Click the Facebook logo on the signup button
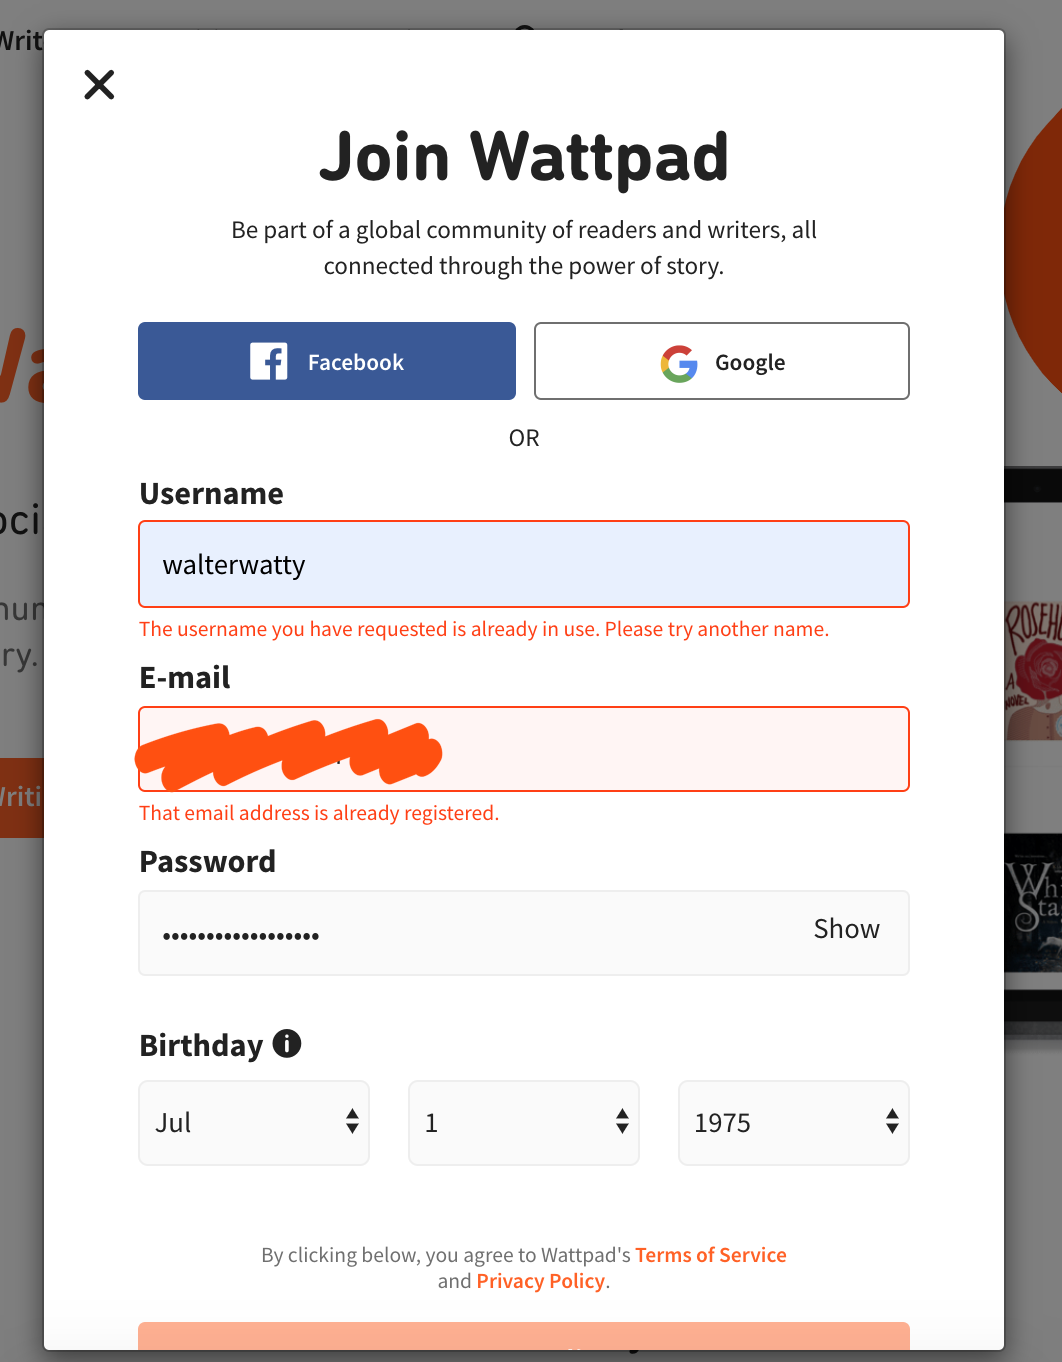1062x1362 pixels. [268, 361]
